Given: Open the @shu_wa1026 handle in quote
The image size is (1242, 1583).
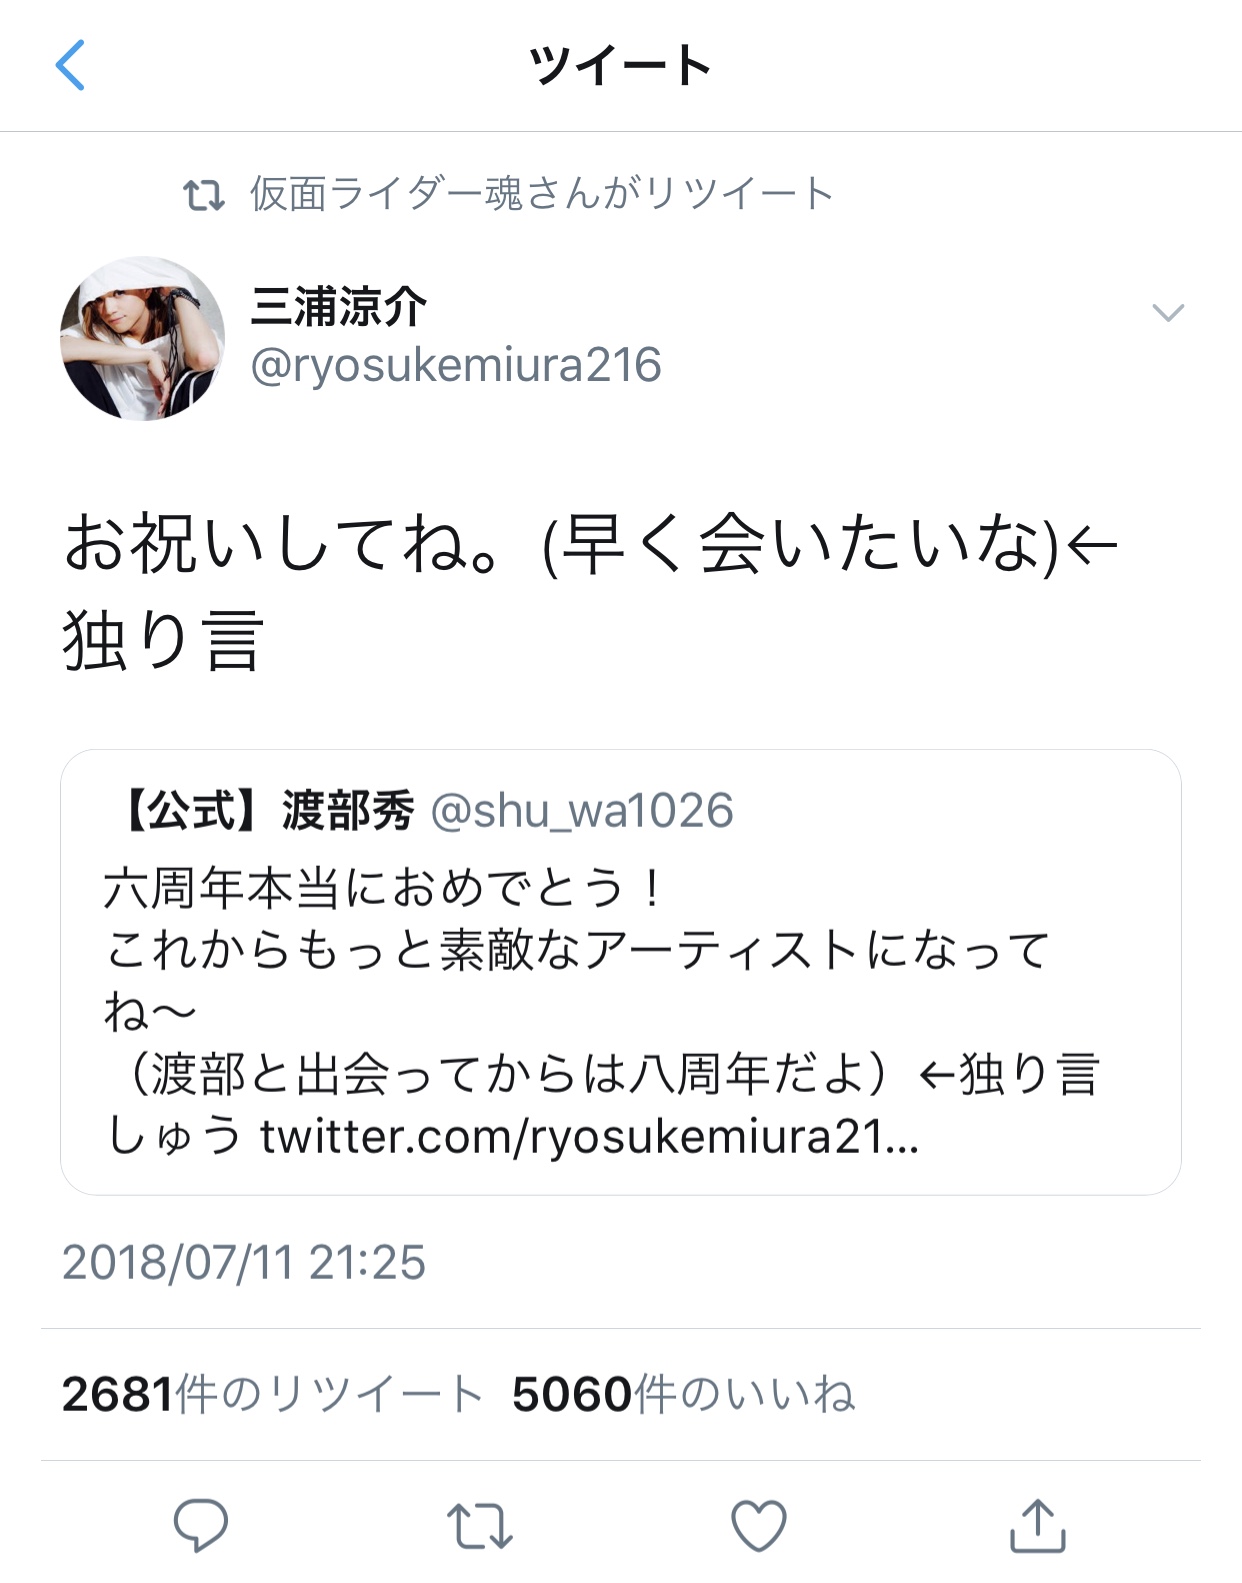Looking at the screenshot, I should tap(581, 810).
